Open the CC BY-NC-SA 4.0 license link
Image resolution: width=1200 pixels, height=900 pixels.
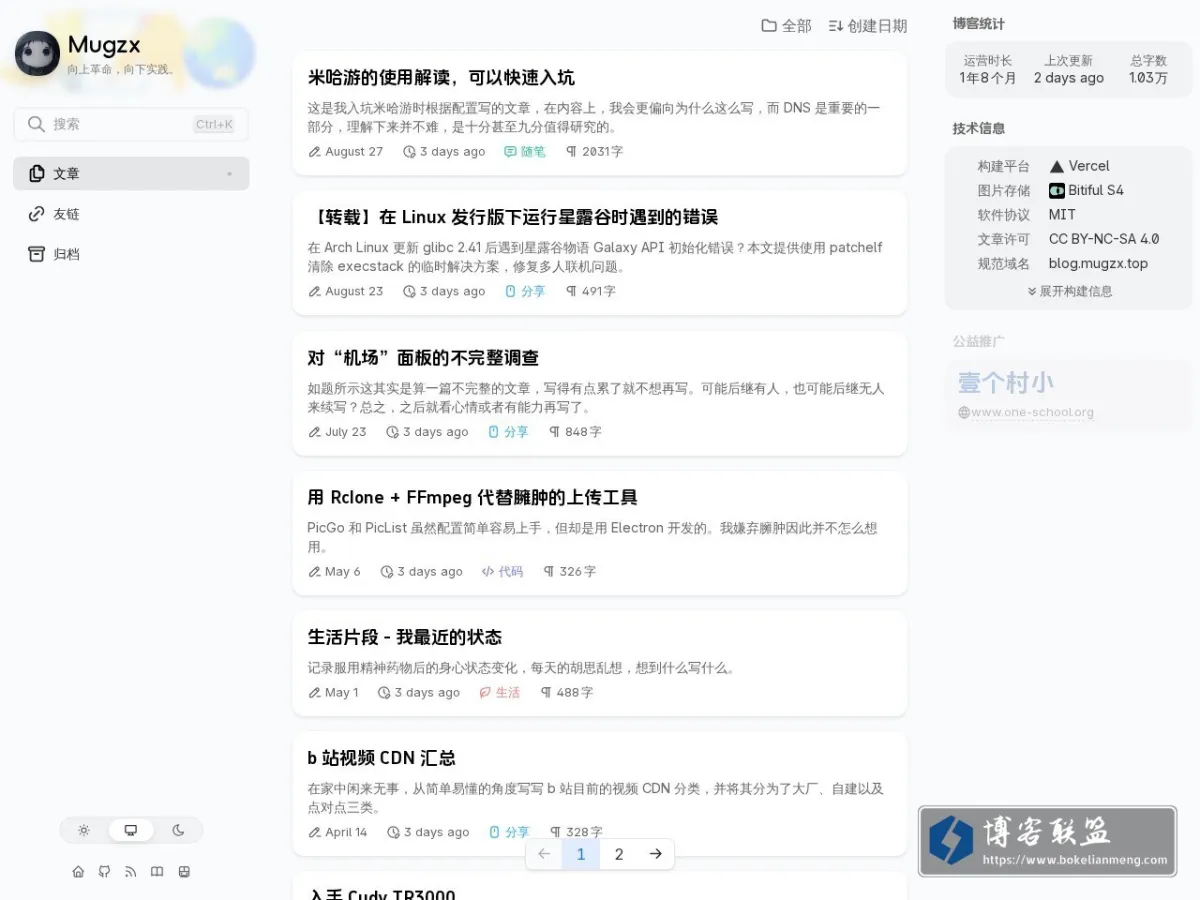[1104, 239]
